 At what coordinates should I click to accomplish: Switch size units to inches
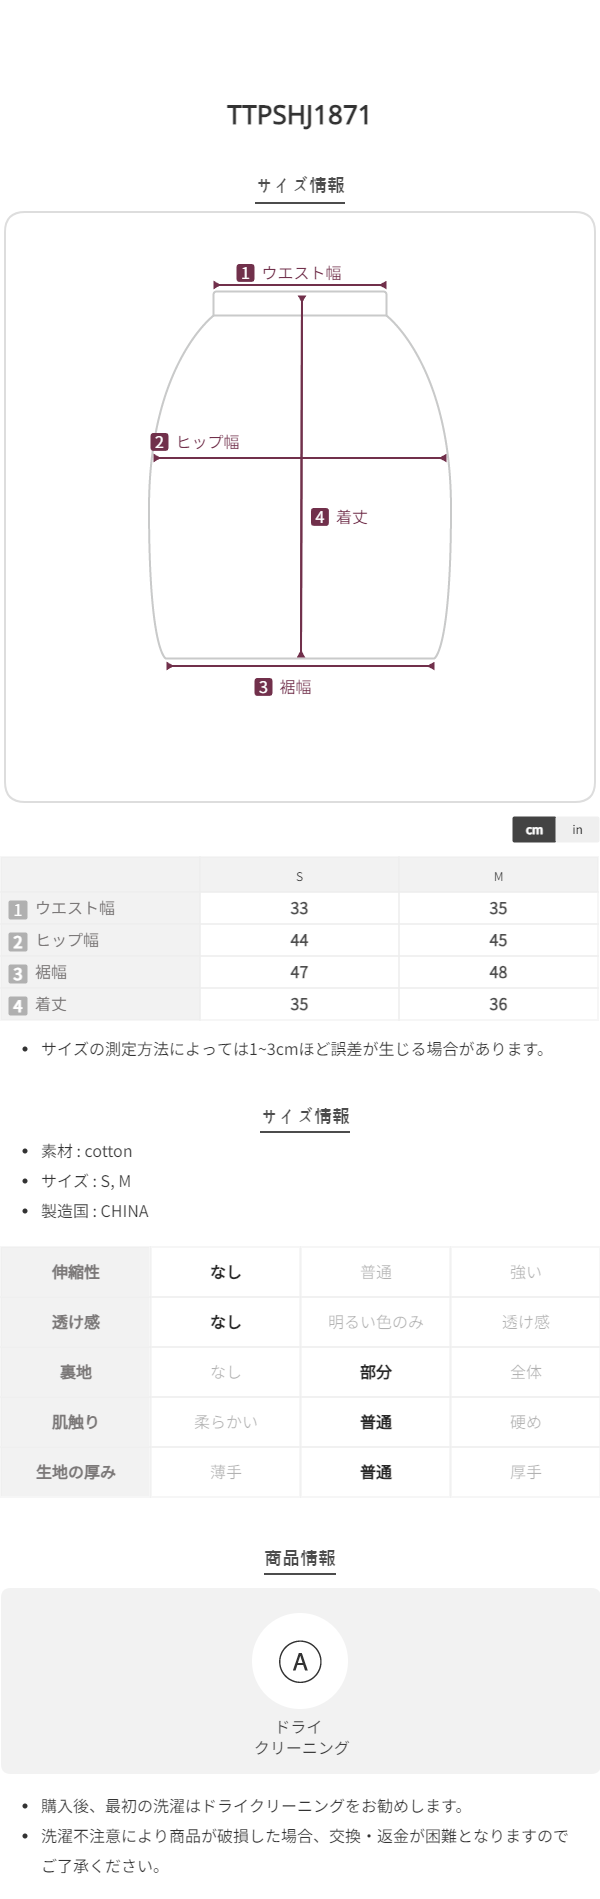[x=577, y=830]
